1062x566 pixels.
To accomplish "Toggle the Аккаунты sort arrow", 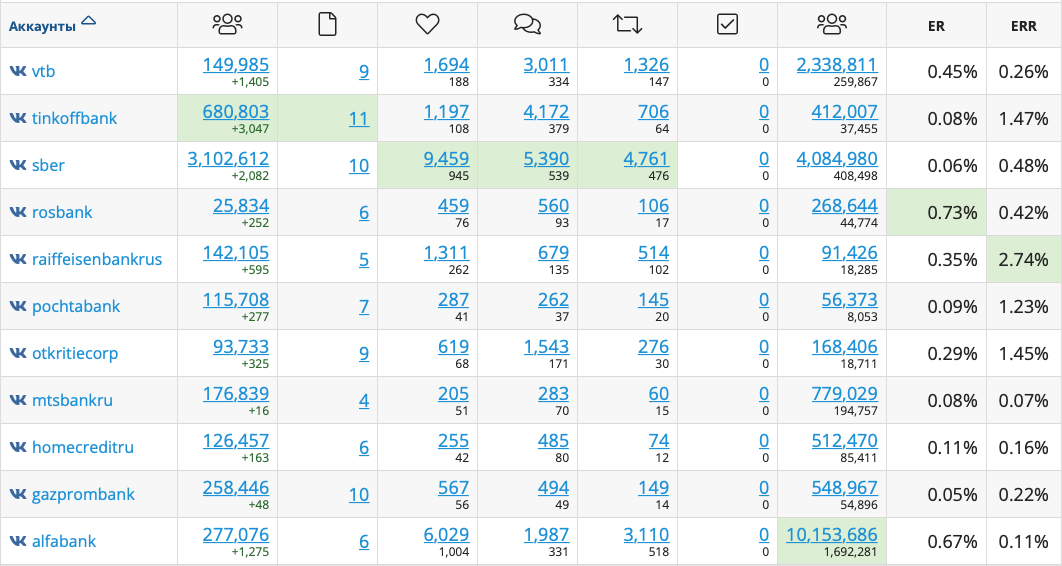I will coord(88,20).
